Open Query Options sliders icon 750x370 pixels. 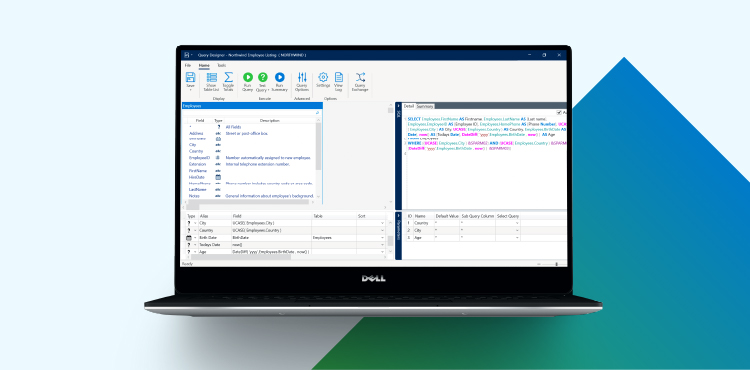pos(302,77)
